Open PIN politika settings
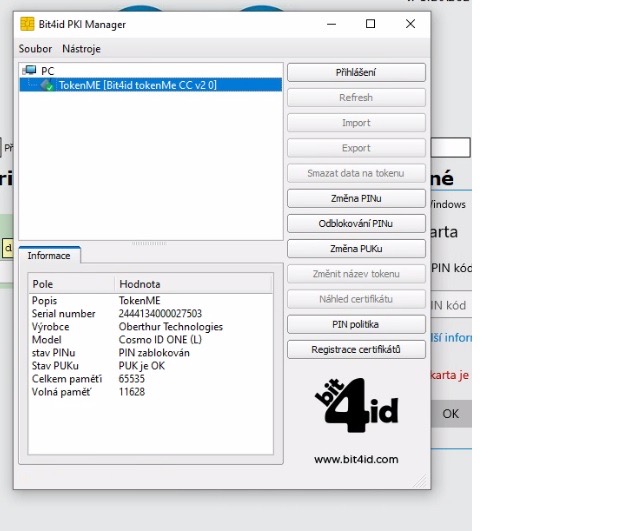The width and height of the screenshot is (623, 531). pos(356,324)
